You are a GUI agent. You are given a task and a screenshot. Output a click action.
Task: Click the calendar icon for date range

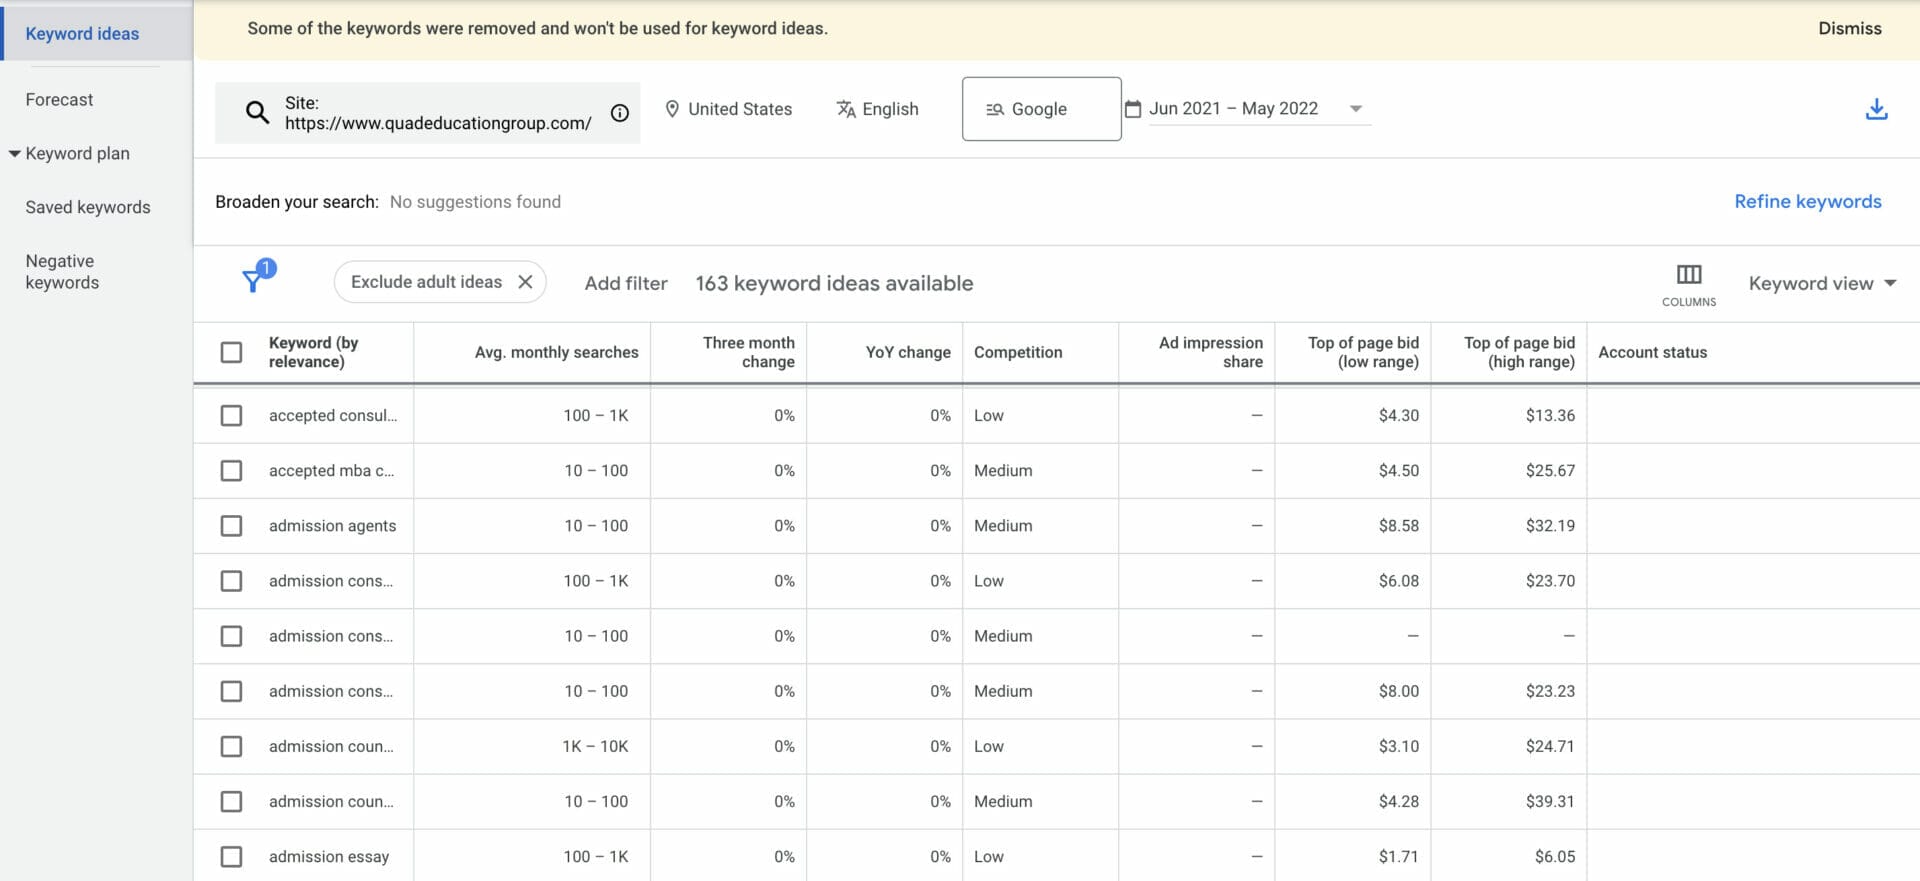(x=1133, y=109)
